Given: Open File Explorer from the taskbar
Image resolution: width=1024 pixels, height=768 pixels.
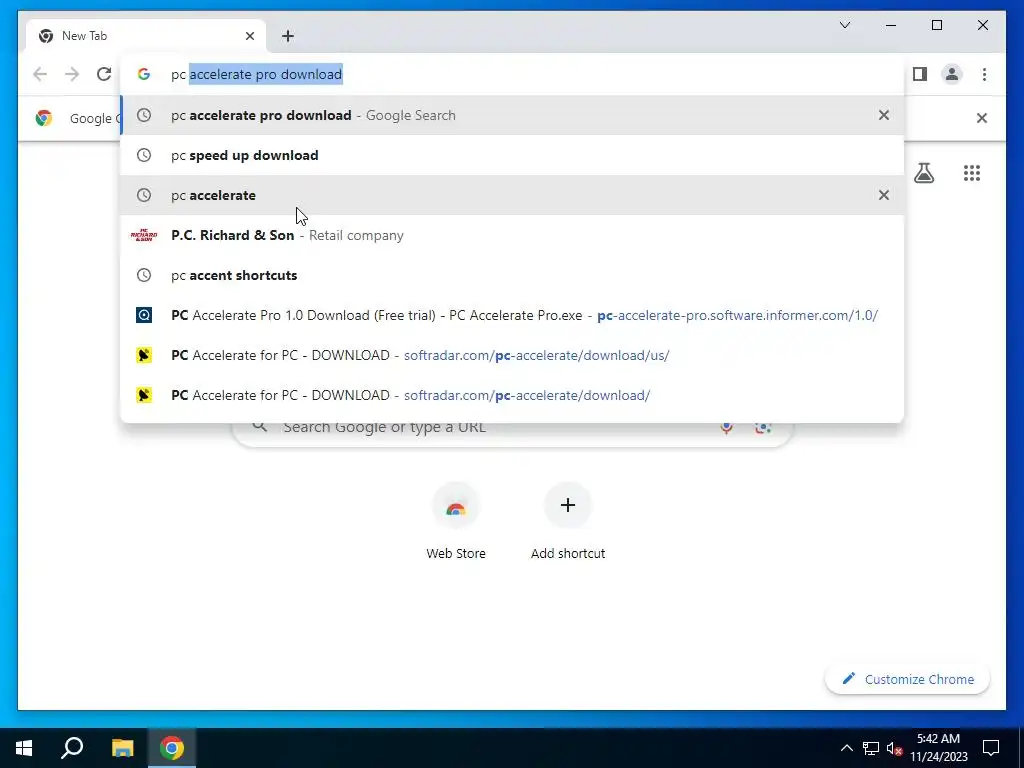Looking at the screenshot, I should 122,748.
